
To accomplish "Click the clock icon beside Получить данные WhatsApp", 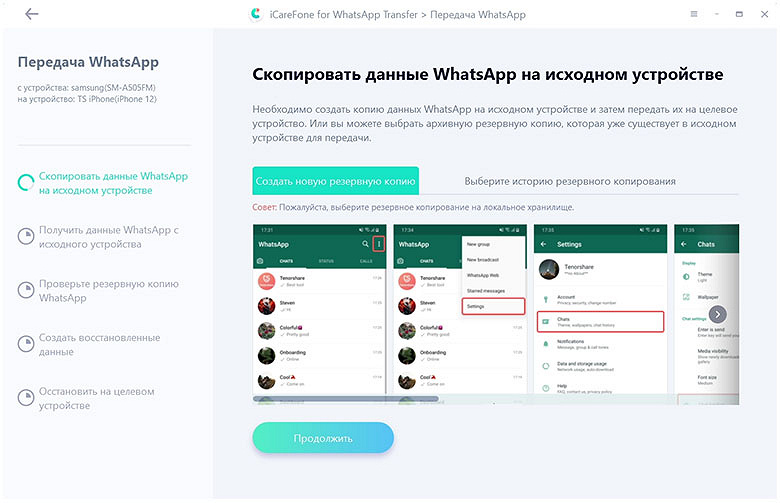I will [26, 236].
